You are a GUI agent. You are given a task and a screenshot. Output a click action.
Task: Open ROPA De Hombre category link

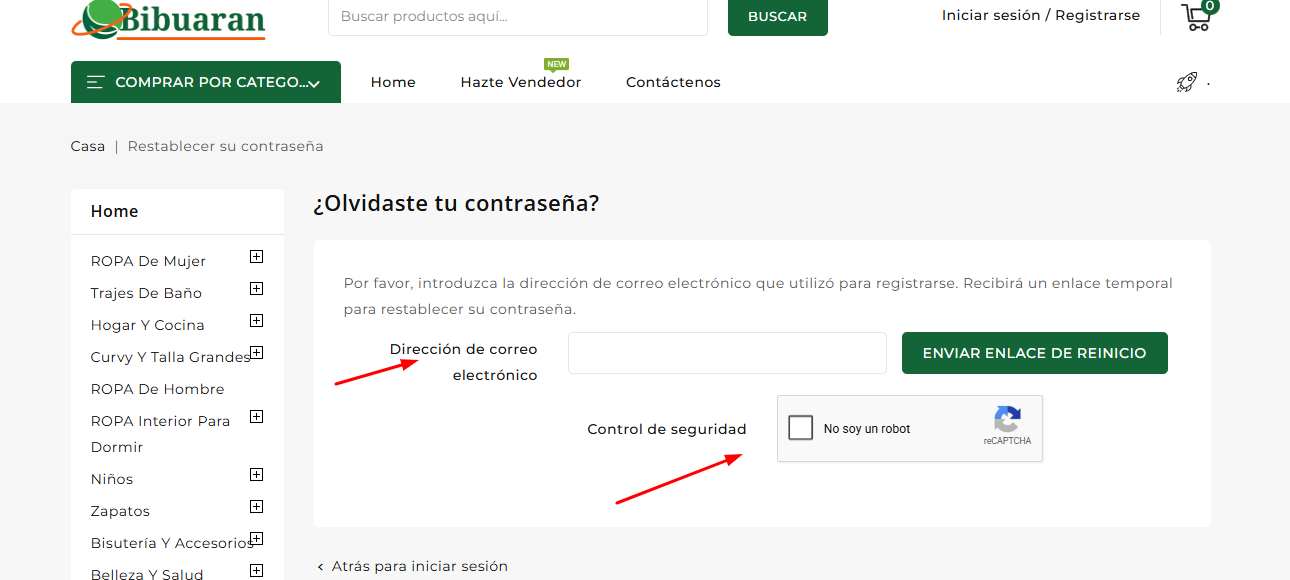point(157,389)
